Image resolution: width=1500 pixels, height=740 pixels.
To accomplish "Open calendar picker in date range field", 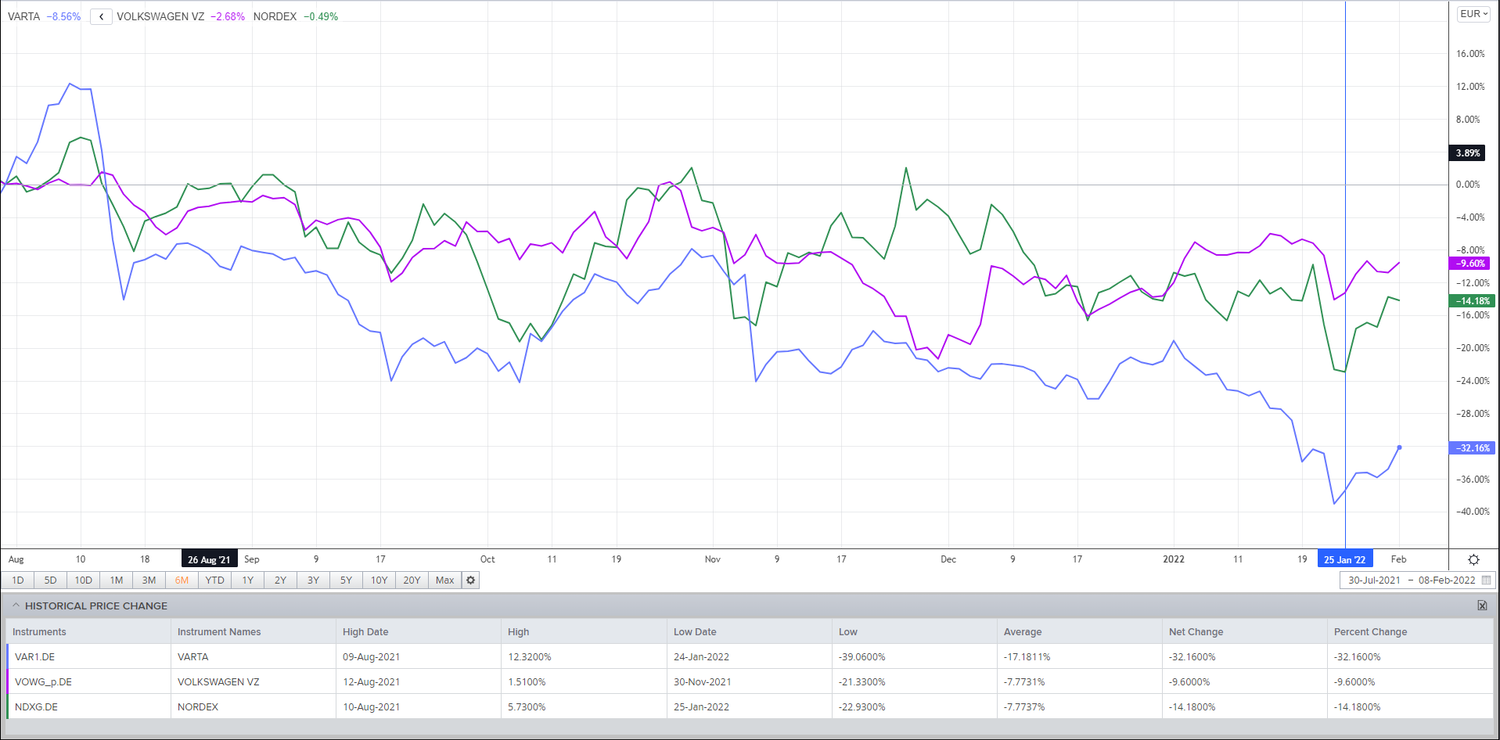I will [x=1486, y=580].
